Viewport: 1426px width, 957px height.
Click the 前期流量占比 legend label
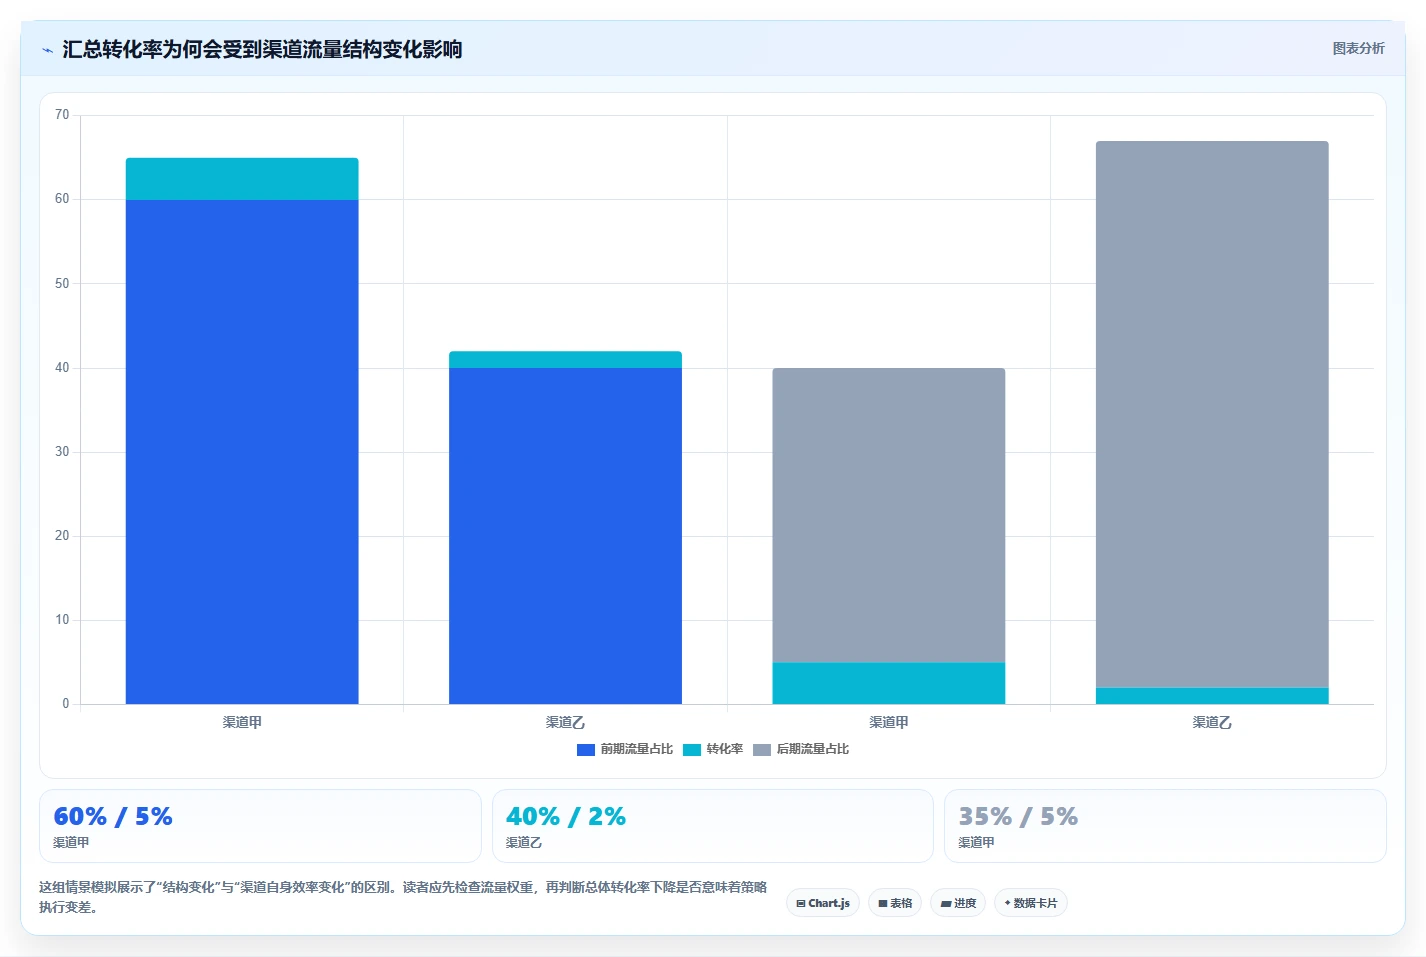tap(637, 749)
